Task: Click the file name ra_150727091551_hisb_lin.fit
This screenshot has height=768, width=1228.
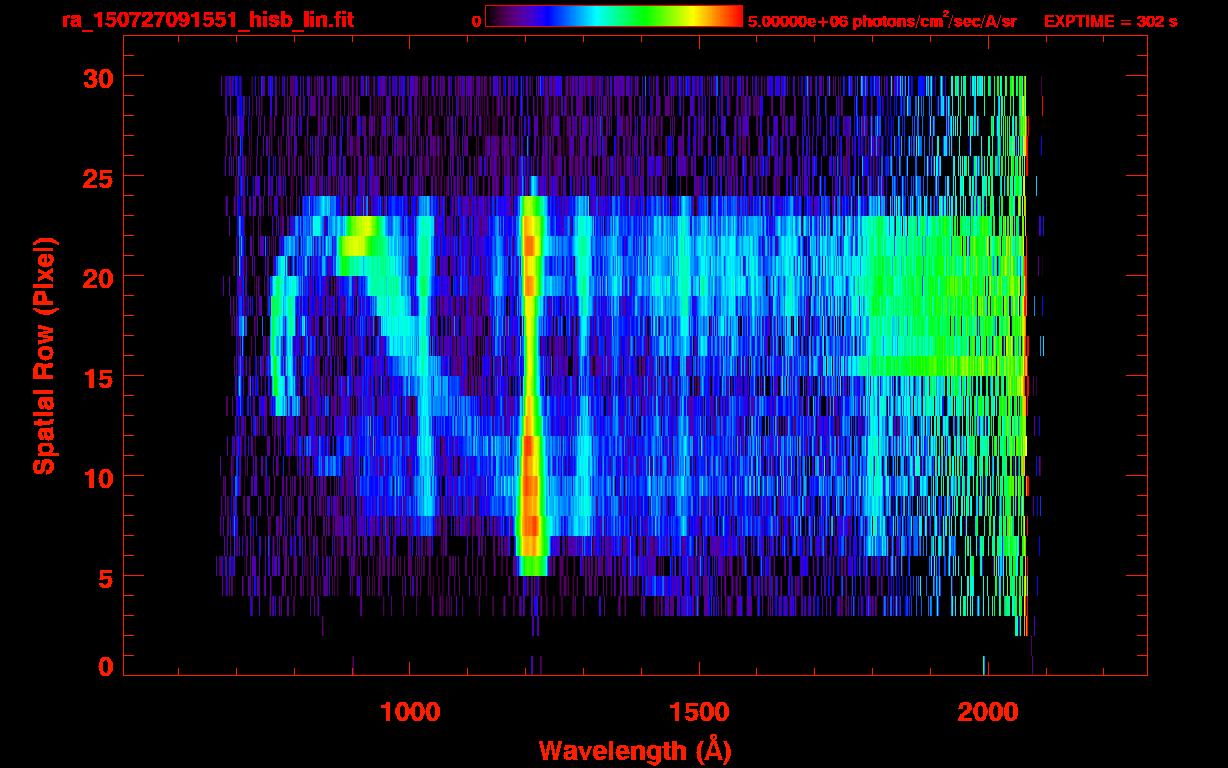Action: pos(207,20)
